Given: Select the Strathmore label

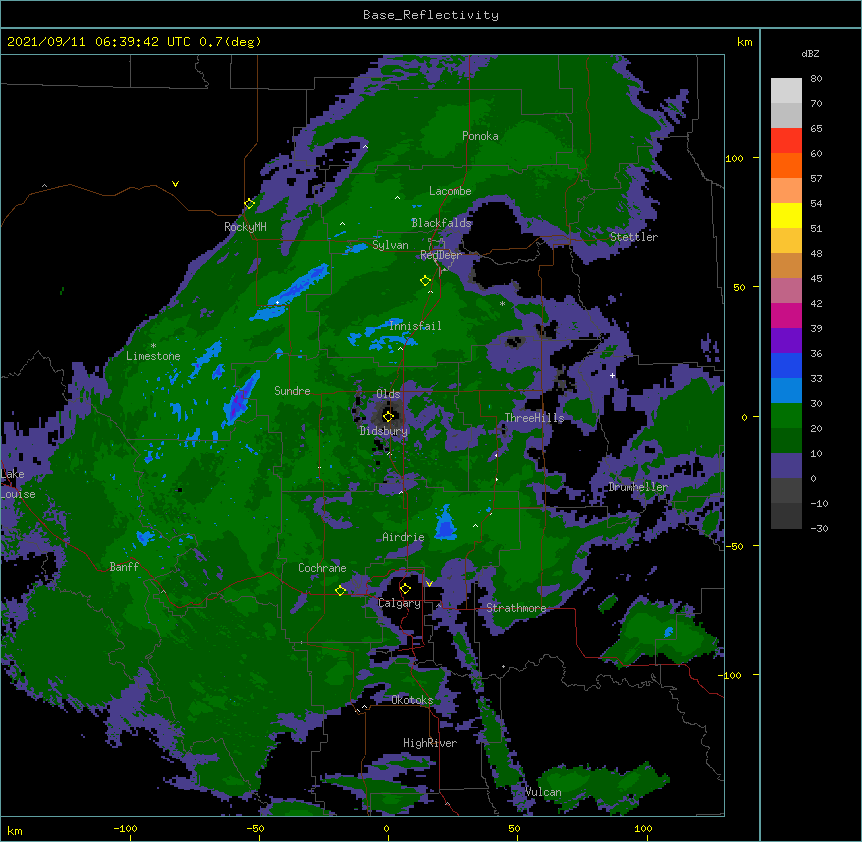Looking at the screenshot, I should coord(516,608).
